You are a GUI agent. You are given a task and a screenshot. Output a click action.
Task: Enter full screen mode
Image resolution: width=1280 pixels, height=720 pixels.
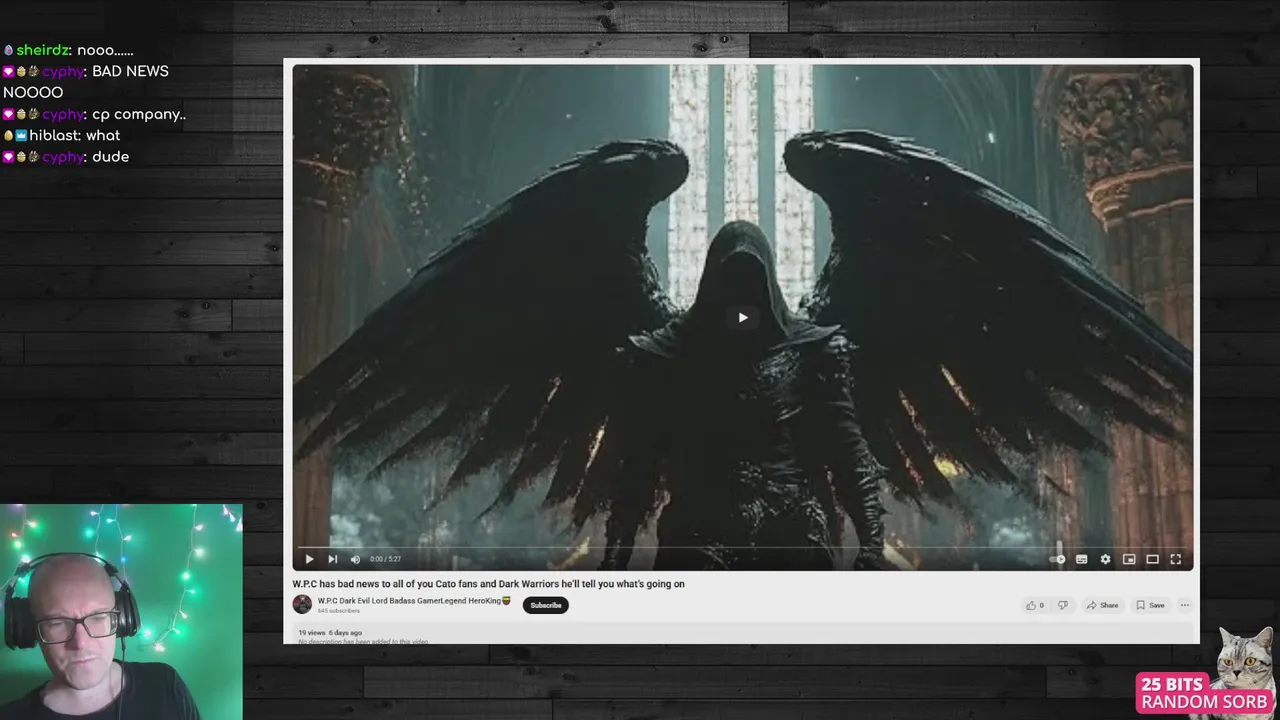click(1176, 559)
